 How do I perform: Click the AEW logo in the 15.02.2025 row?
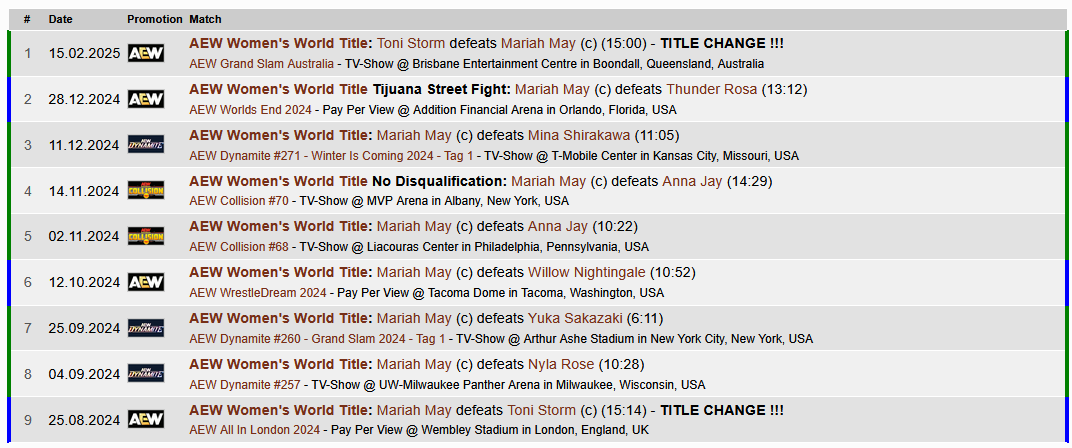click(146, 53)
